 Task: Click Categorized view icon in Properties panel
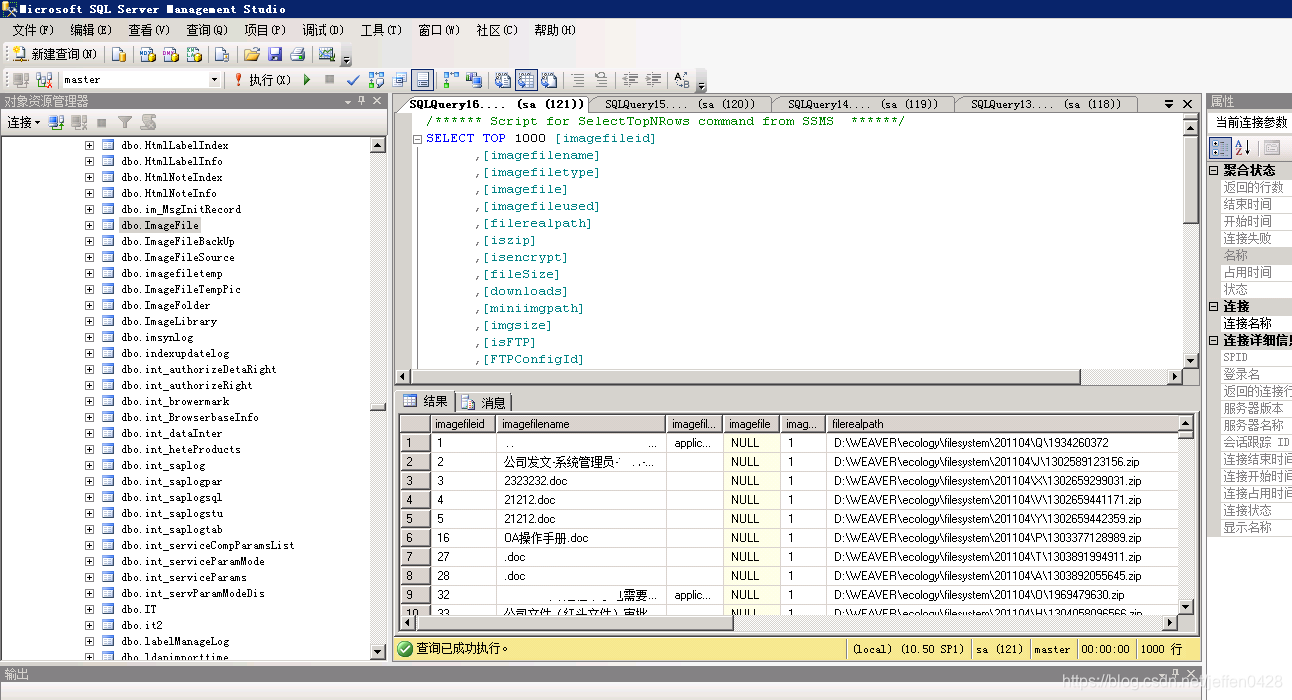click(x=1221, y=148)
